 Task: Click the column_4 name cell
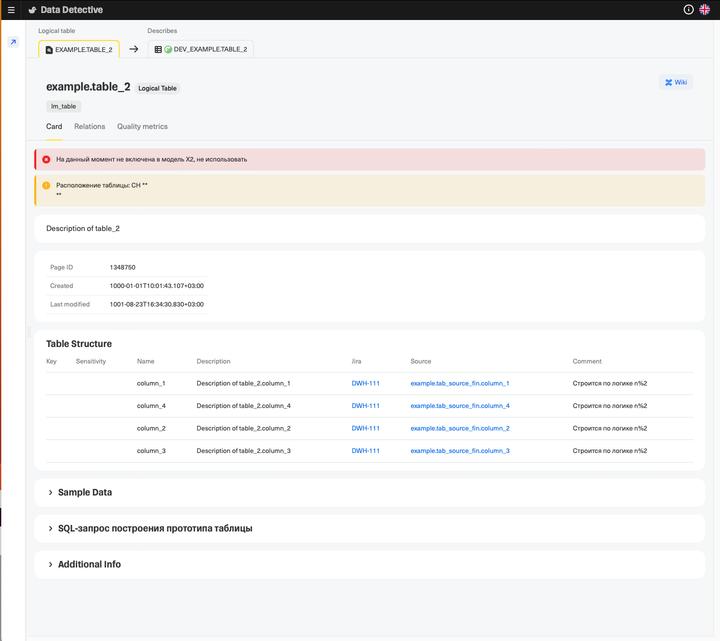click(151, 406)
